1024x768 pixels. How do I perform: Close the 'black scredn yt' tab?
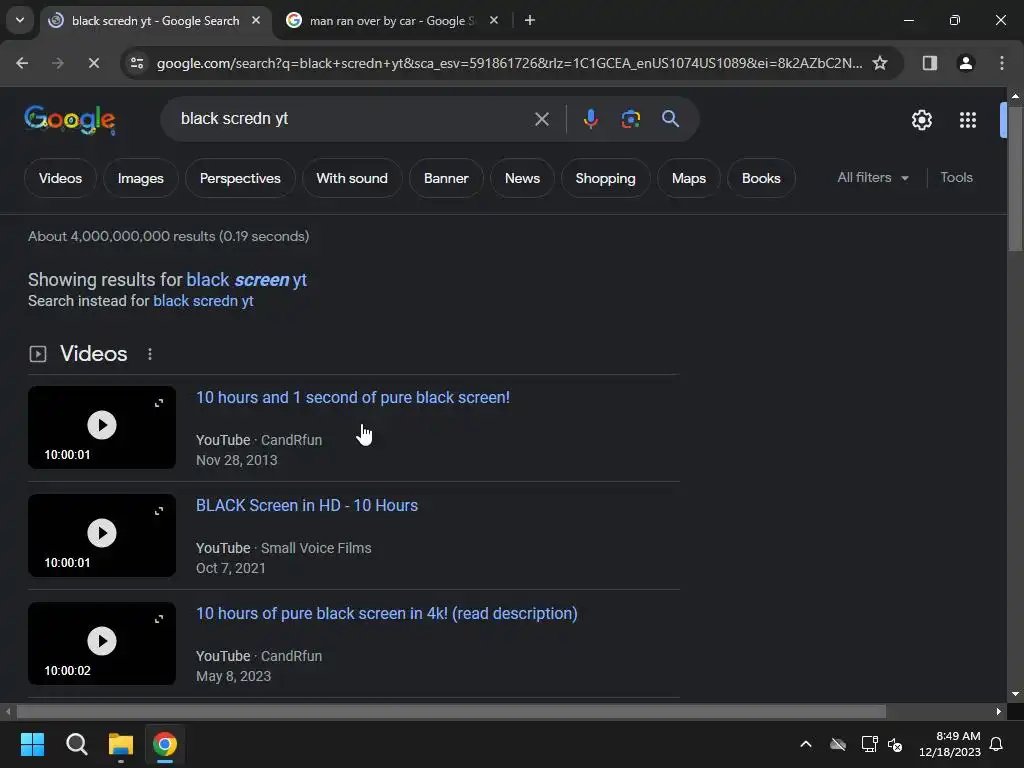[x=256, y=20]
